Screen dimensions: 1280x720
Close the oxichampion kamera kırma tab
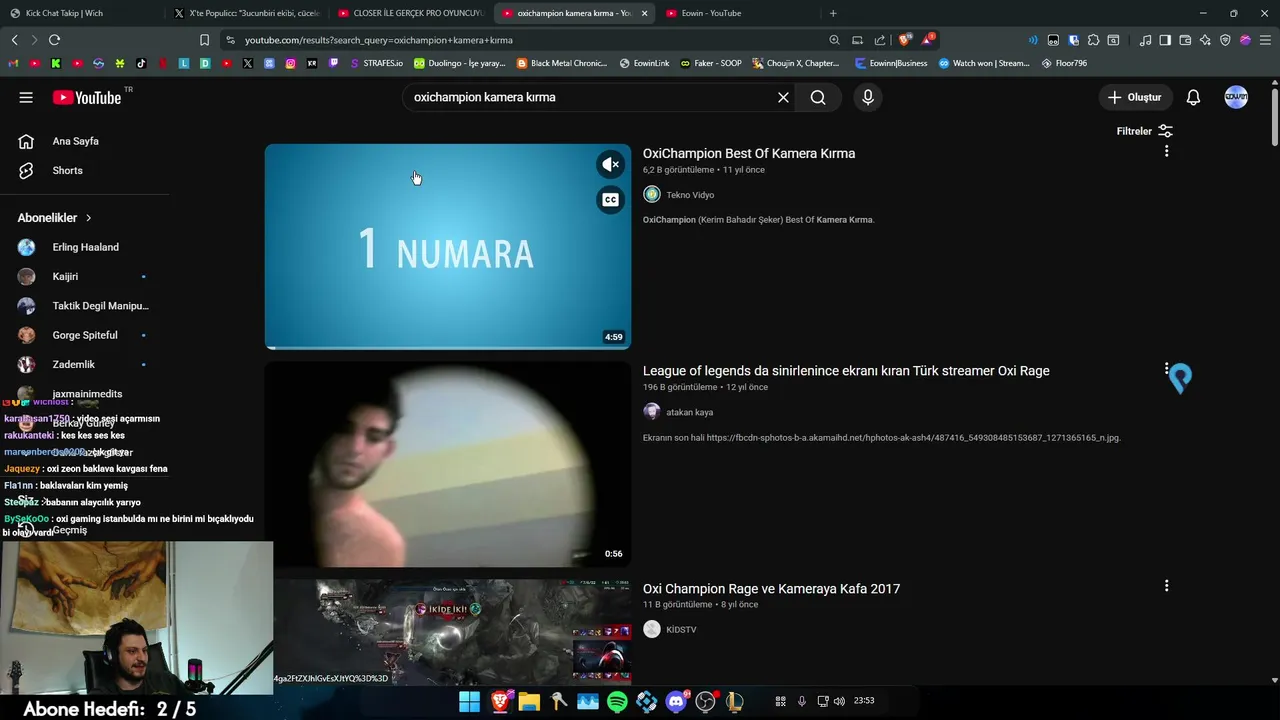pyautogui.click(x=644, y=13)
